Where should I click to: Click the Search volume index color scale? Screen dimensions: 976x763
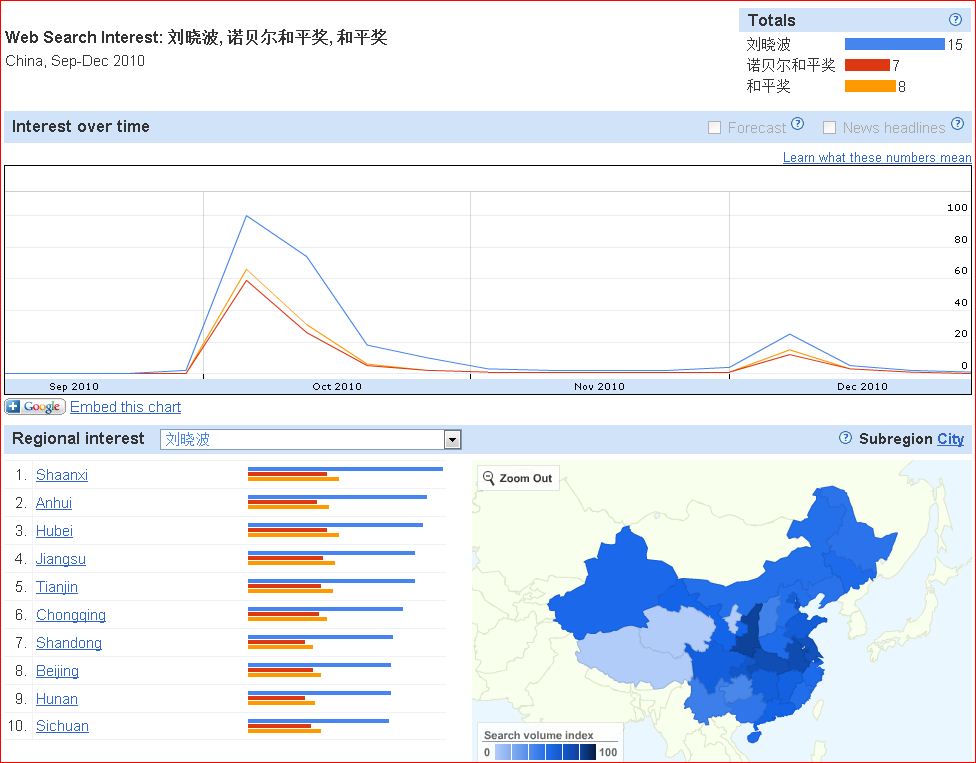click(545, 752)
